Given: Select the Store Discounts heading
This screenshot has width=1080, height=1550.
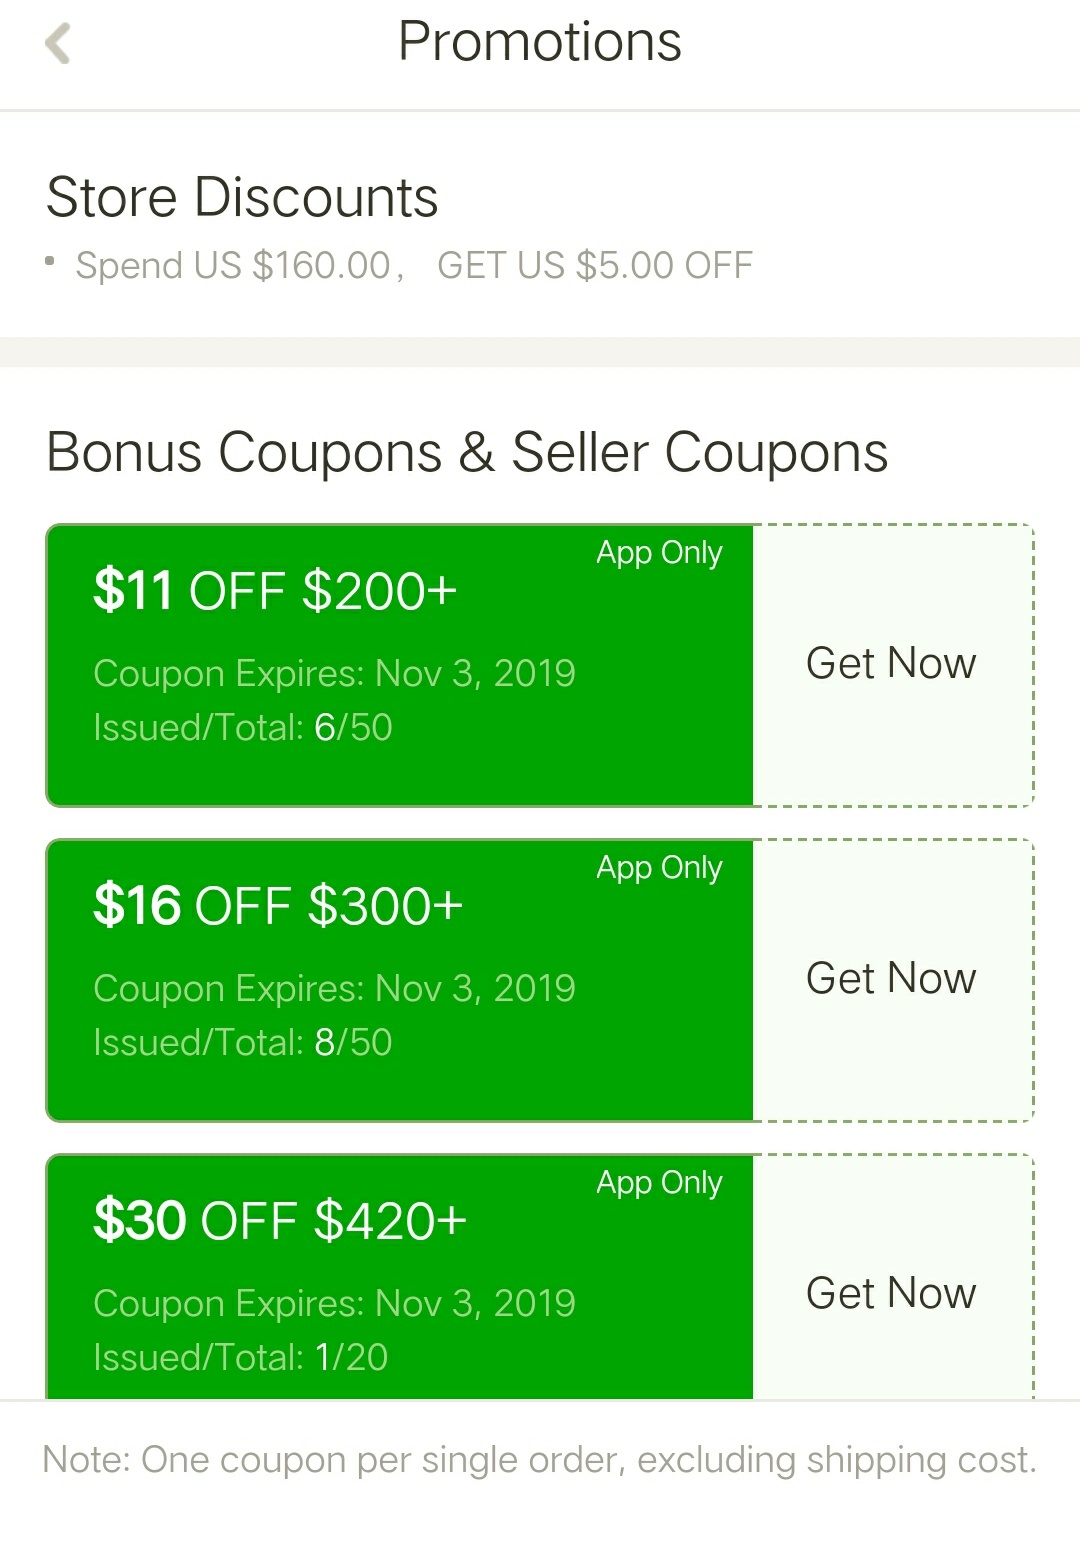Looking at the screenshot, I should 242,197.
